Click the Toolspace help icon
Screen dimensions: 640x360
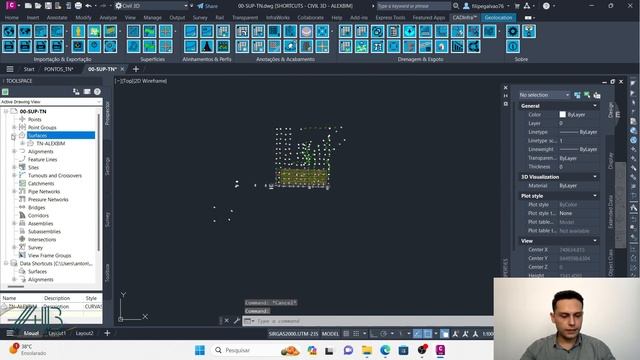[x=97, y=91]
